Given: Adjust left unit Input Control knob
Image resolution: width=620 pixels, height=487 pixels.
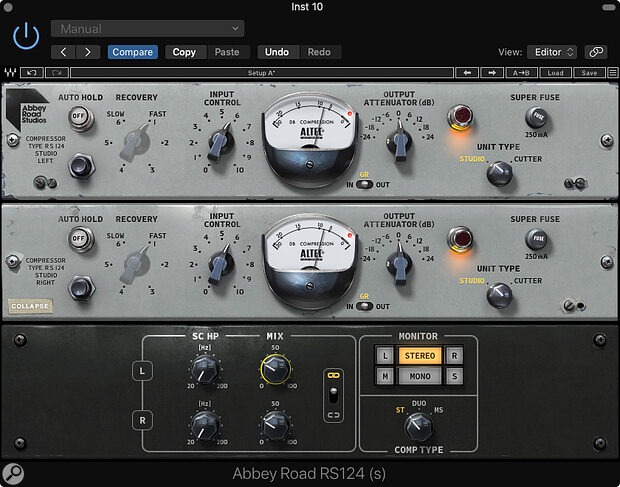Looking at the screenshot, I should pos(220,141).
